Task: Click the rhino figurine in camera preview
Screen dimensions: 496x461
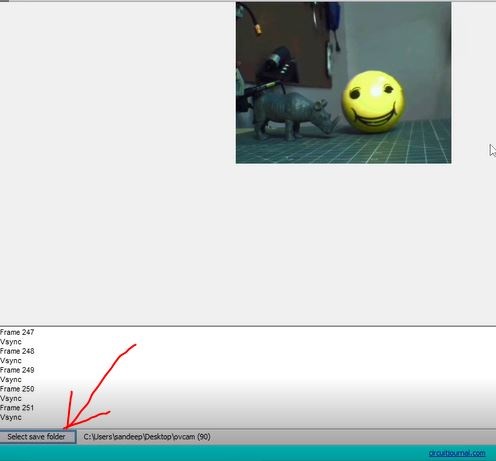Action: 293,116
